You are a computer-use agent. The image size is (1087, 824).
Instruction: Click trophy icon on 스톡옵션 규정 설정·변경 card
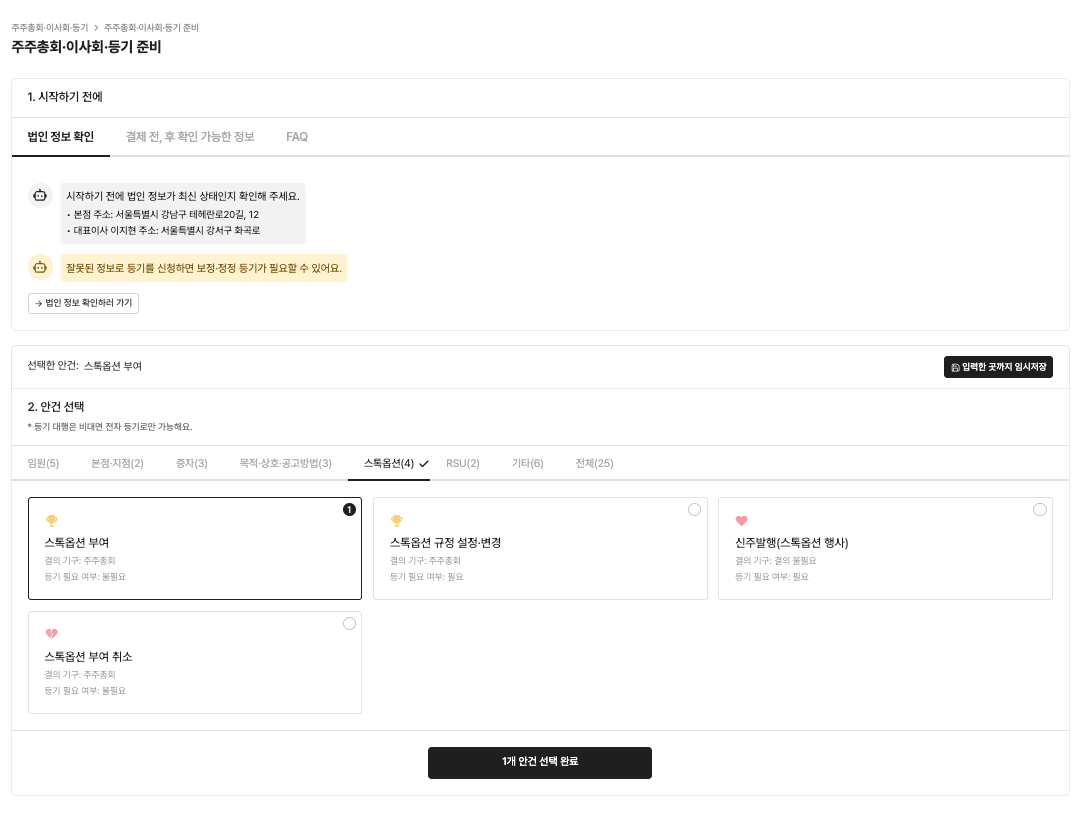pos(397,520)
